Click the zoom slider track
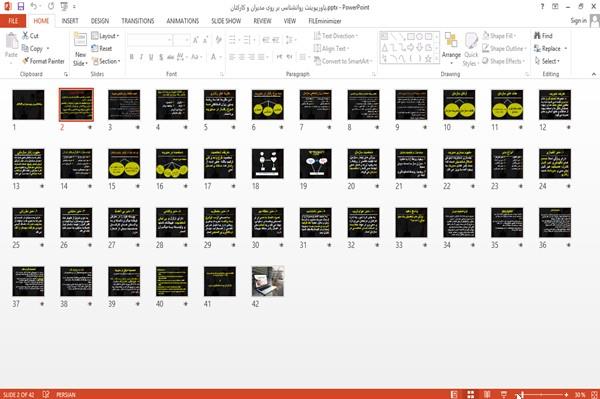 [543, 394]
